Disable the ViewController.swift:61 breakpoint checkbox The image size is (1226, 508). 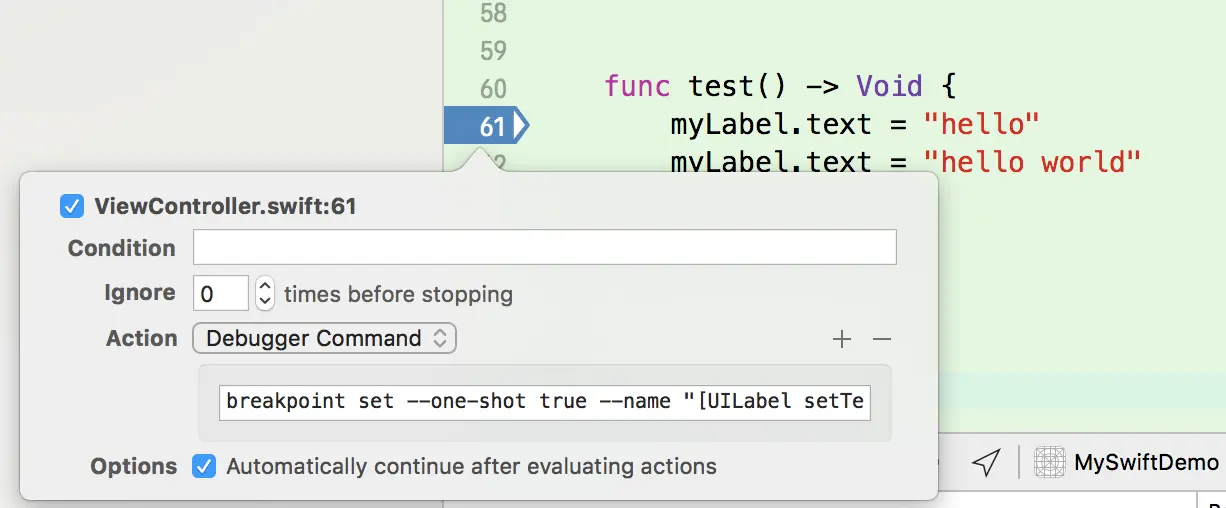[71, 207]
